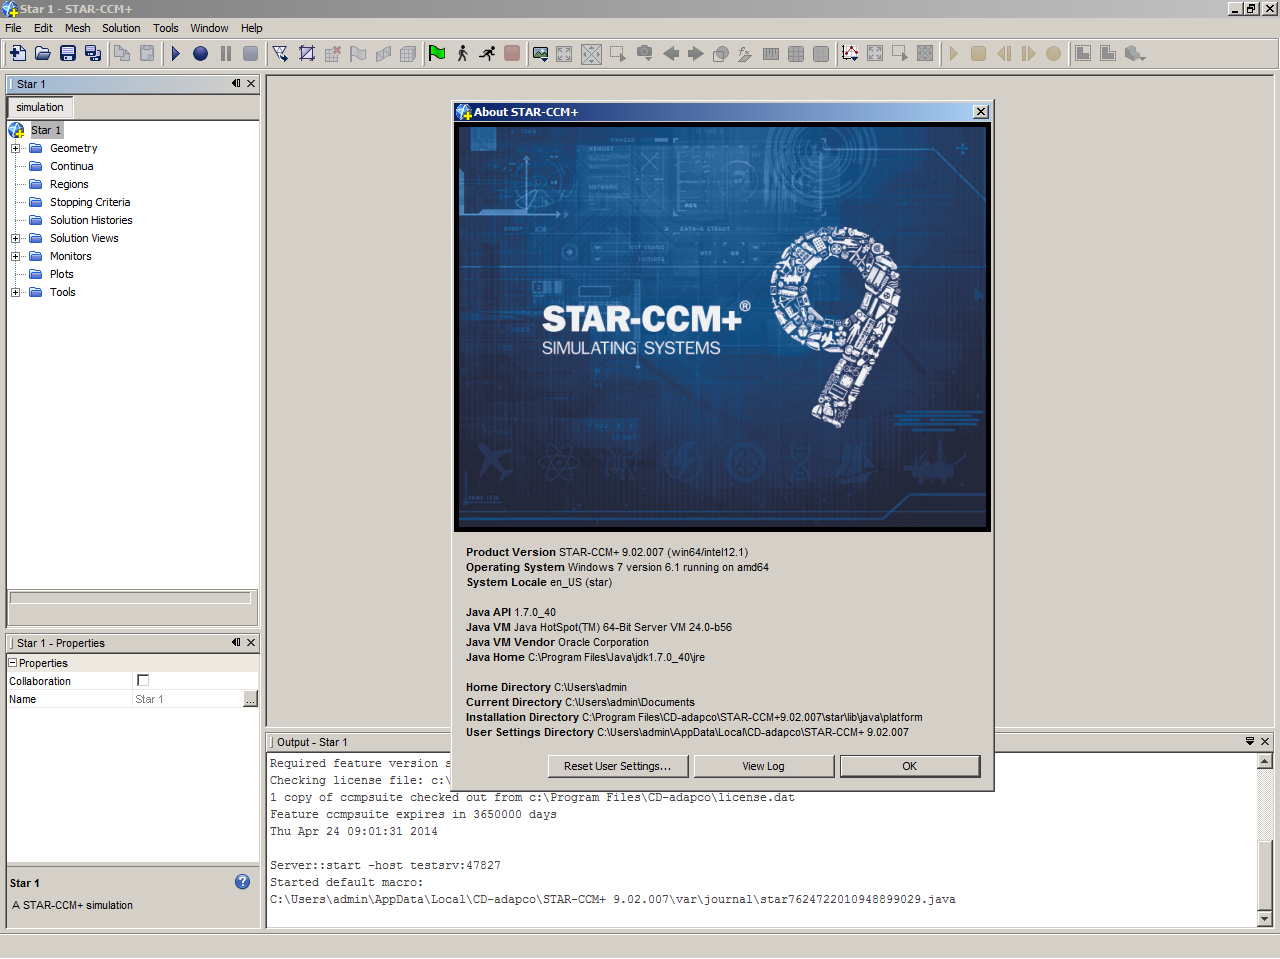
Task: Click the Name field value Star 1
Action: point(188,699)
